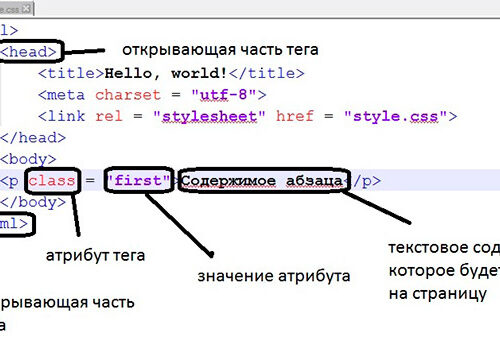Click the "utf-8" attribute value
This screenshot has width=500, height=360.
(224, 95)
